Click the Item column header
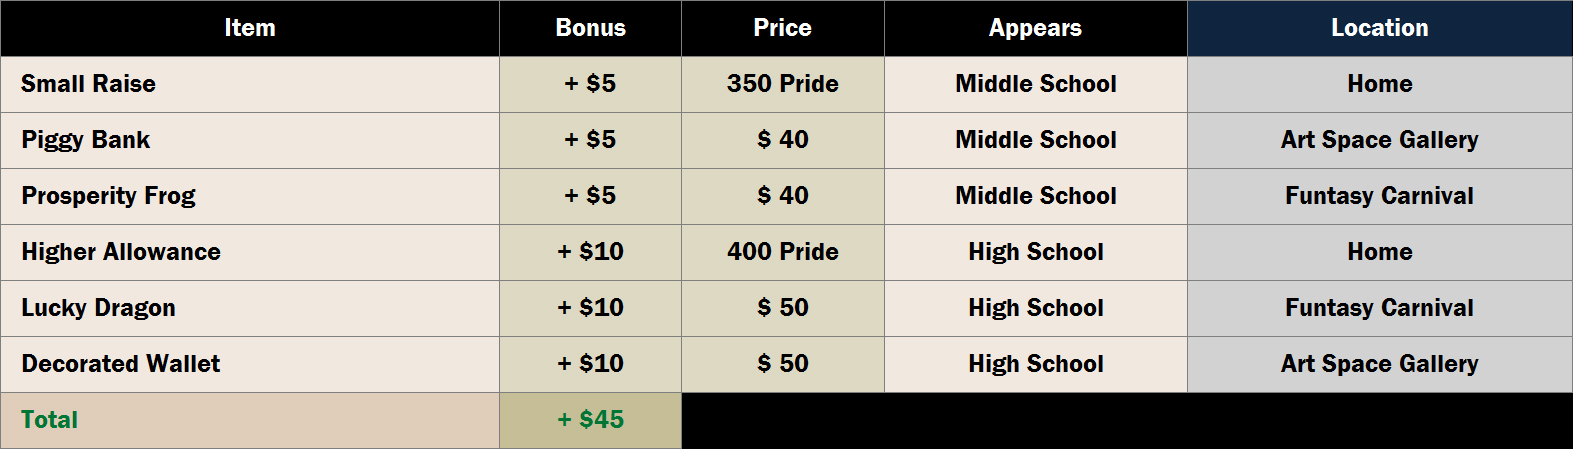1573x449 pixels. point(250,28)
